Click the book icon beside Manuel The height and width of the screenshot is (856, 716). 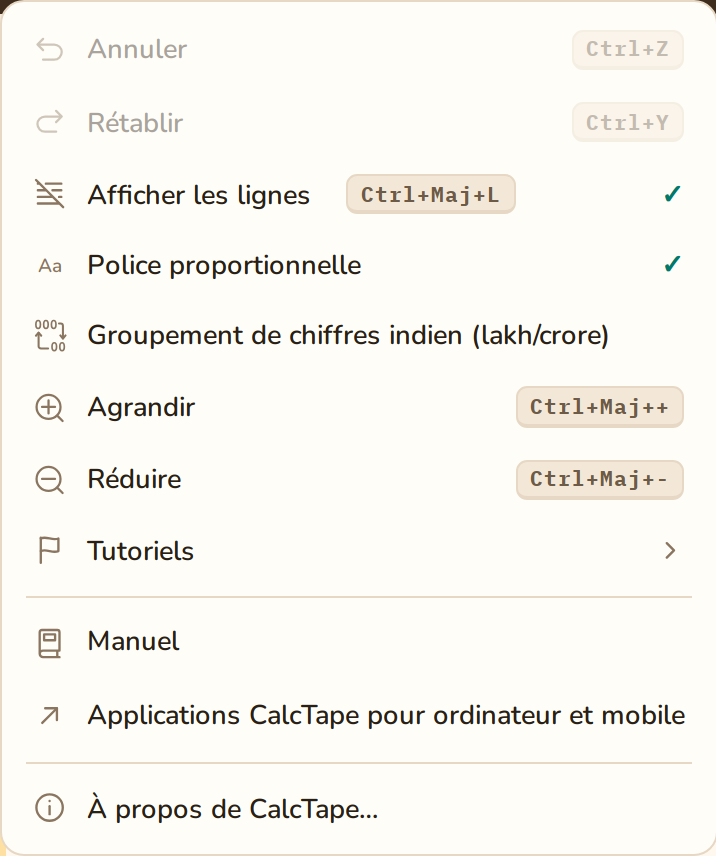pos(49,643)
